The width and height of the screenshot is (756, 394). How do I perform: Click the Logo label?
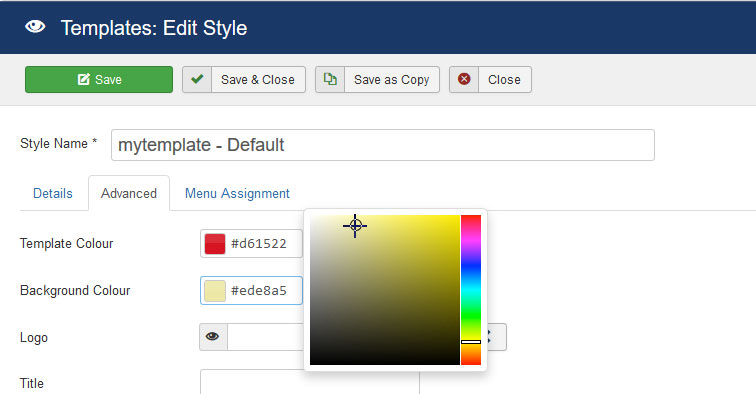34,338
